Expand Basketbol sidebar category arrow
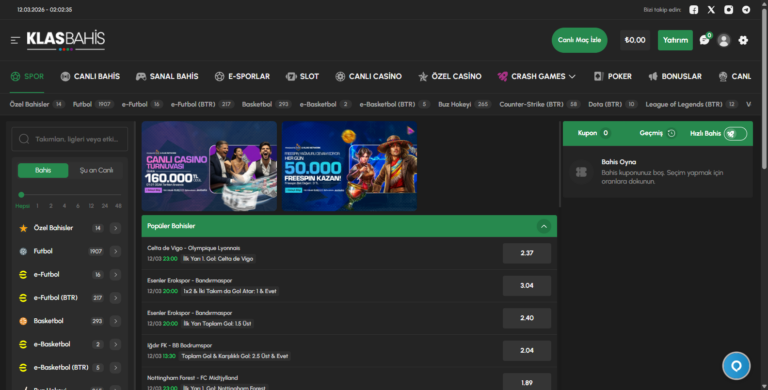Viewport: 768px width, 390px height. [115, 321]
